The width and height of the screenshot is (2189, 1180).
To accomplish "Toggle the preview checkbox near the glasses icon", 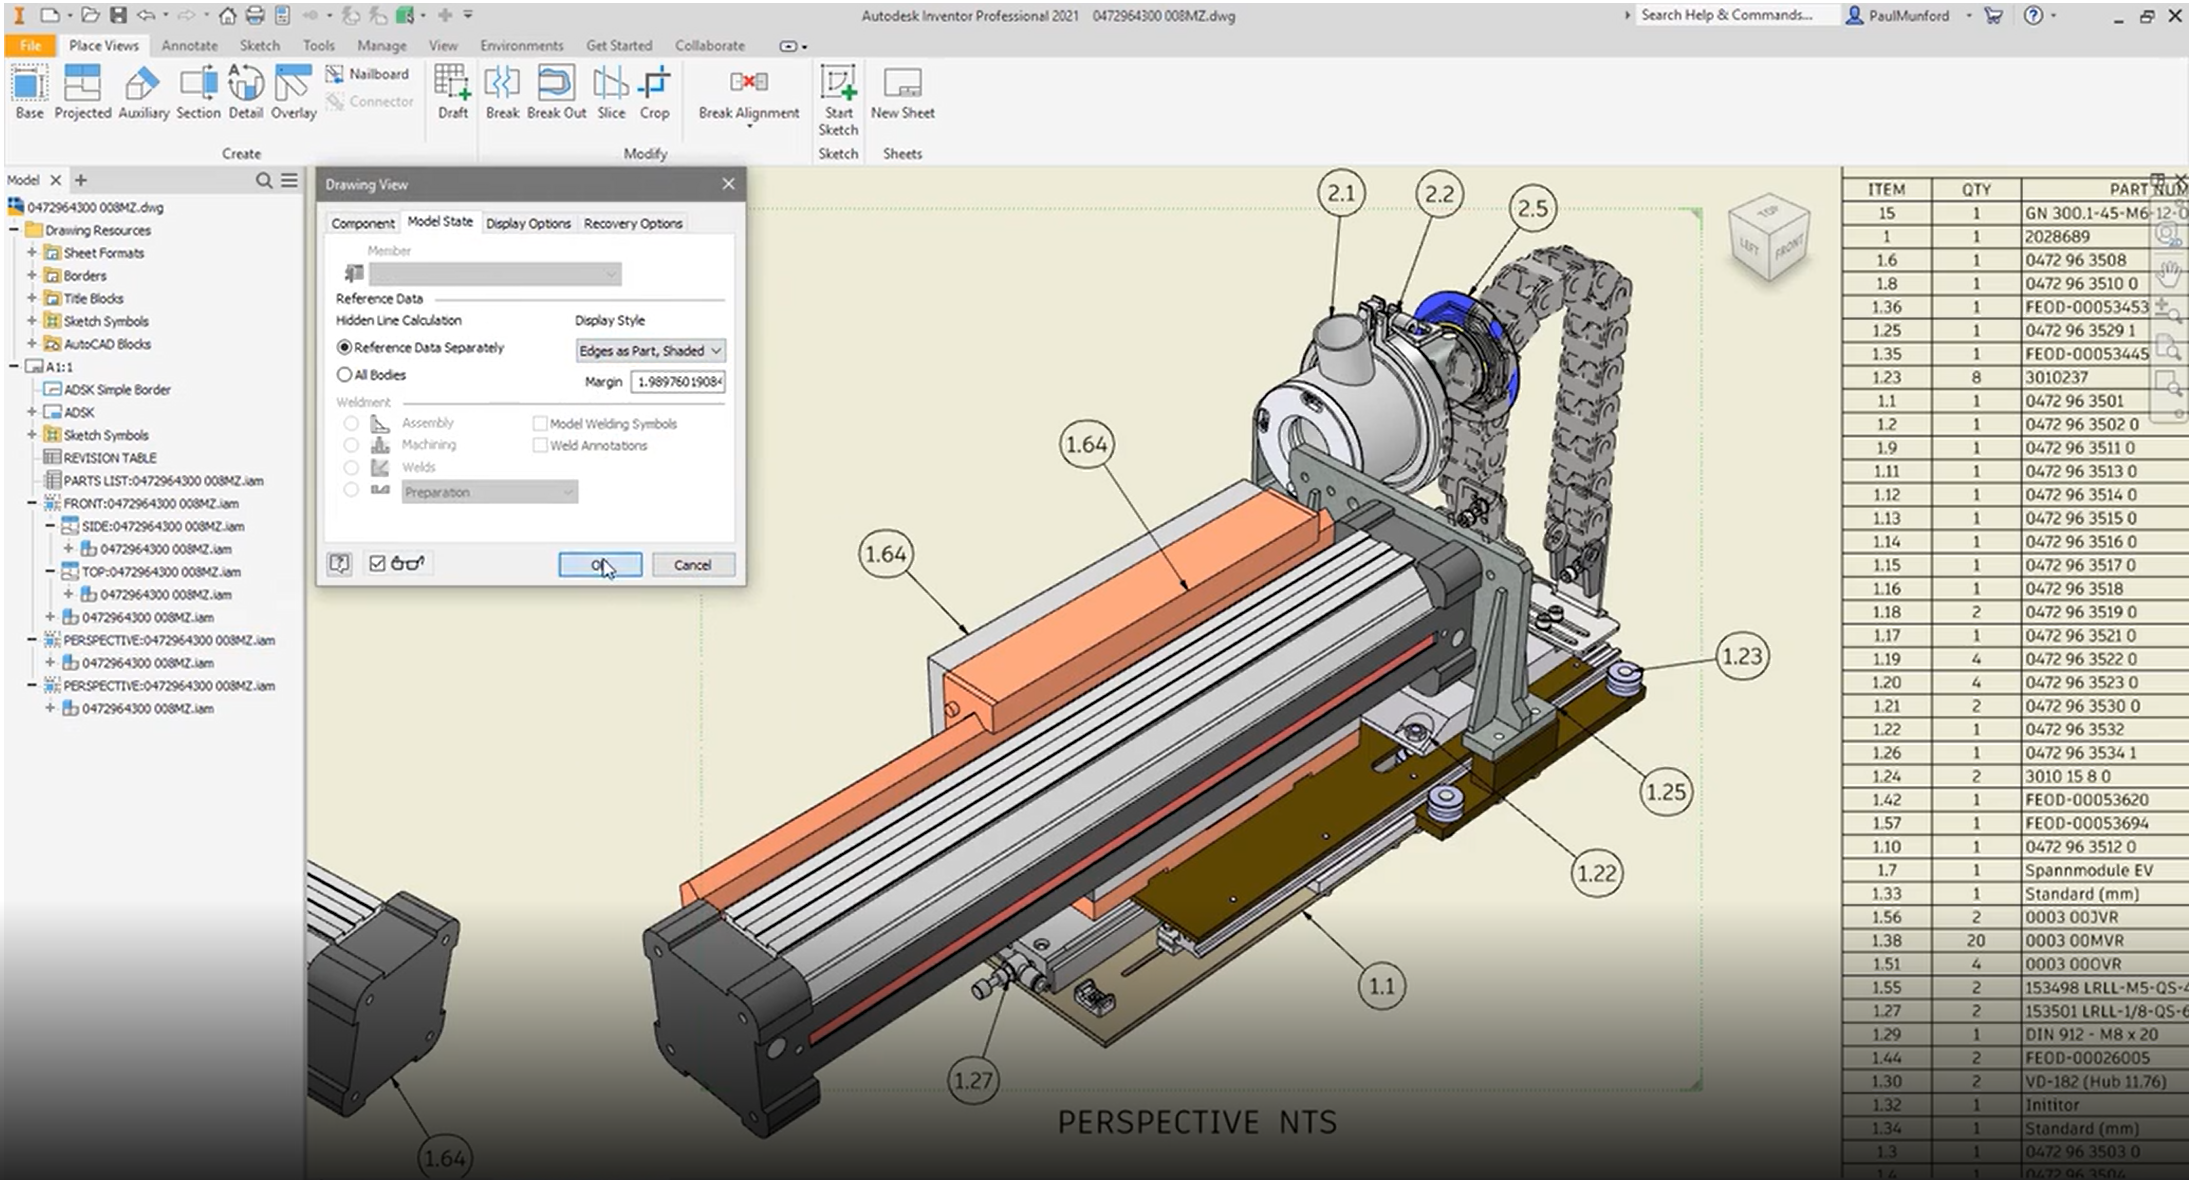I will click(377, 563).
